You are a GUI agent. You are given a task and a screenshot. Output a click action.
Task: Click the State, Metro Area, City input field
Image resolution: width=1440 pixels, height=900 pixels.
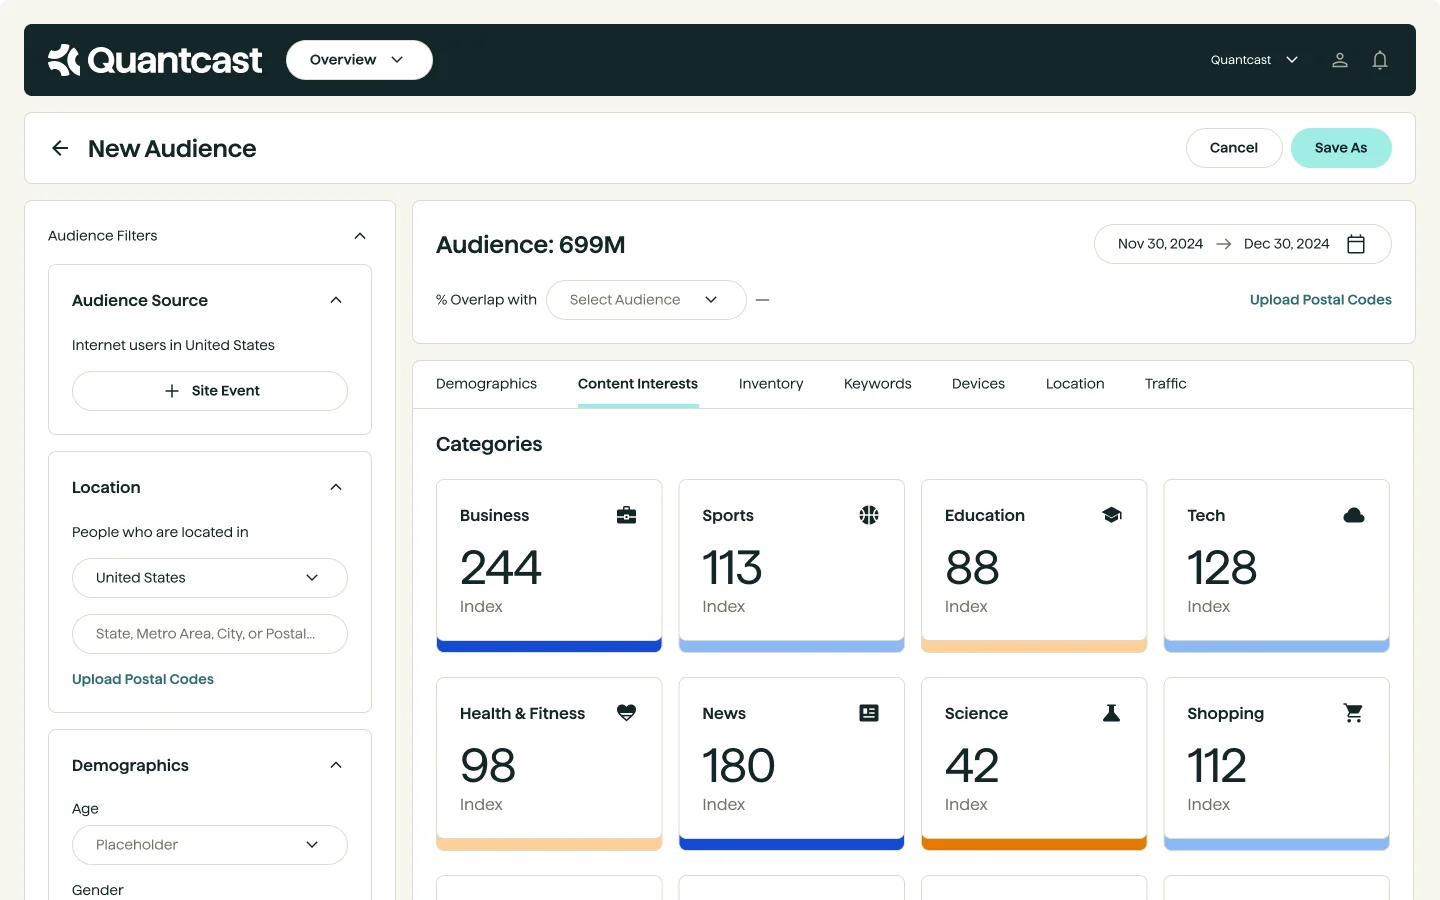pos(209,634)
